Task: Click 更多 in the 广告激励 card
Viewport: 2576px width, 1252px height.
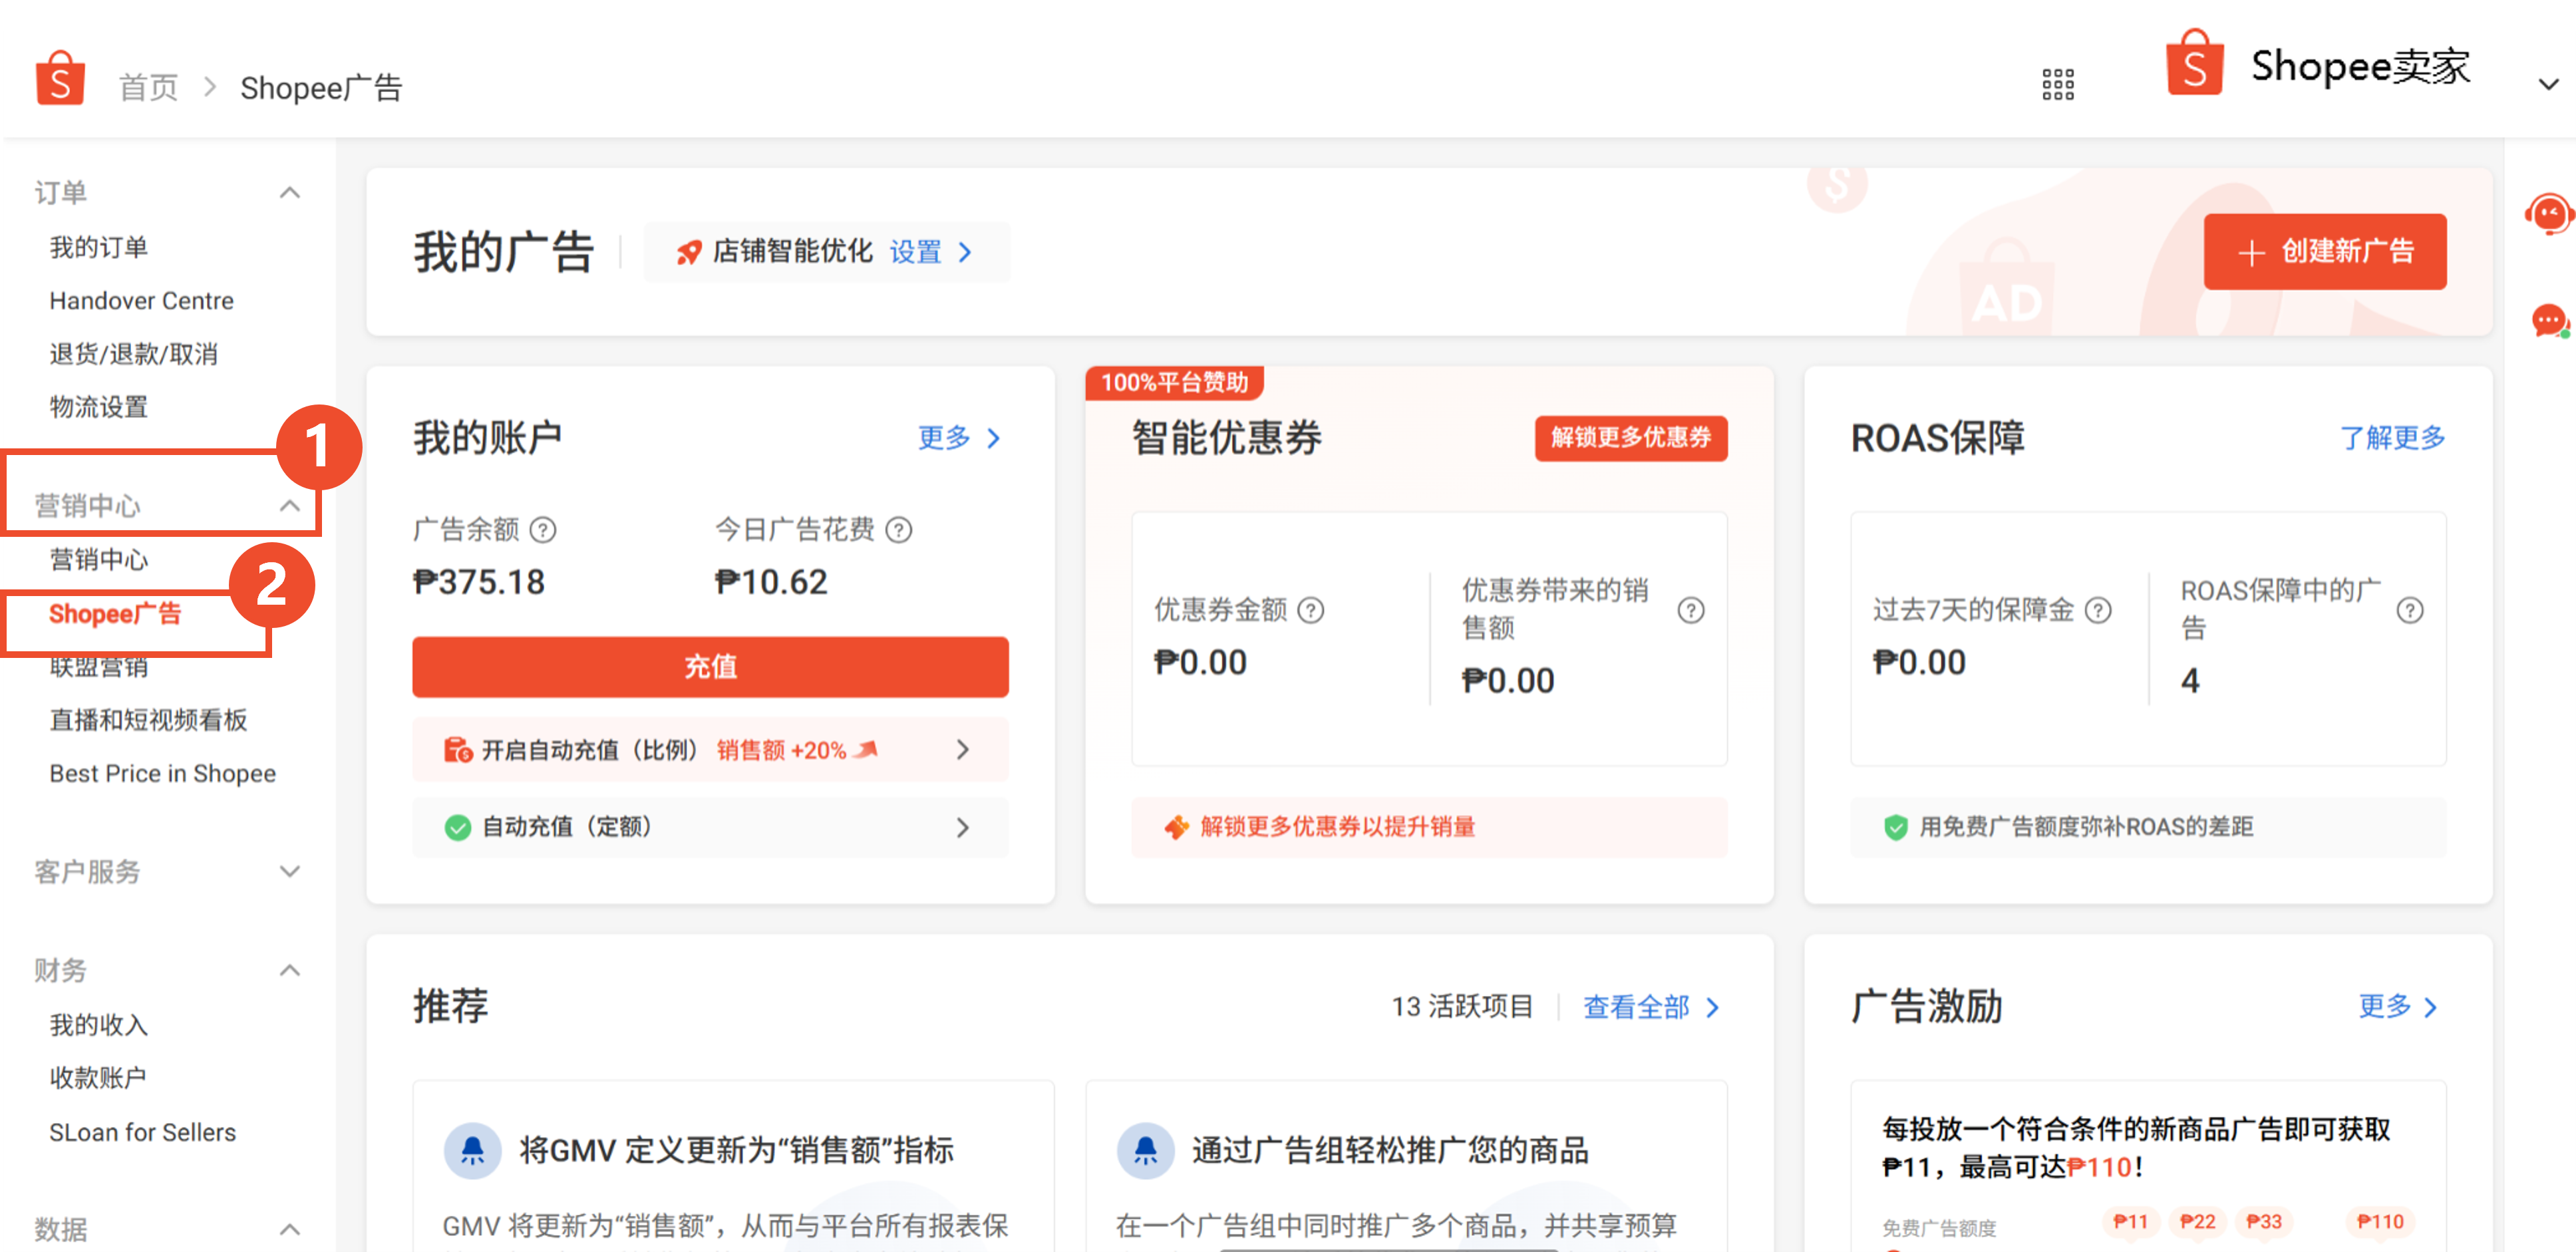Action: pos(2397,1006)
